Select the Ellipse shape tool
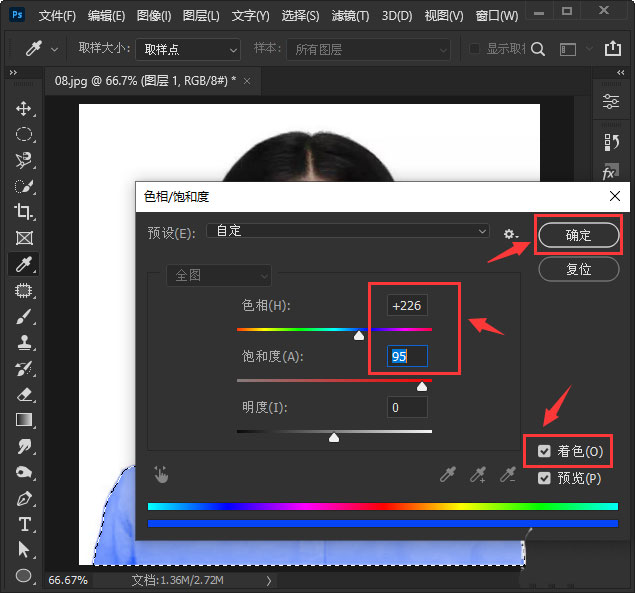 (x=23, y=575)
